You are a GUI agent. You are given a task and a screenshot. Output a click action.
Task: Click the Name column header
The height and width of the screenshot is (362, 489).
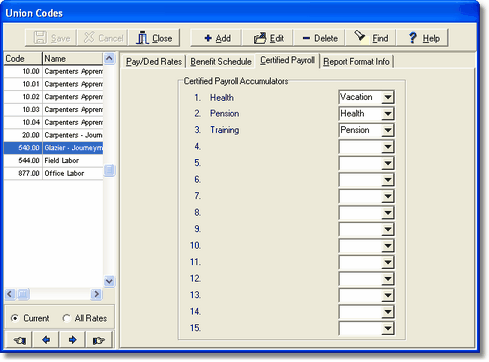[73, 59]
